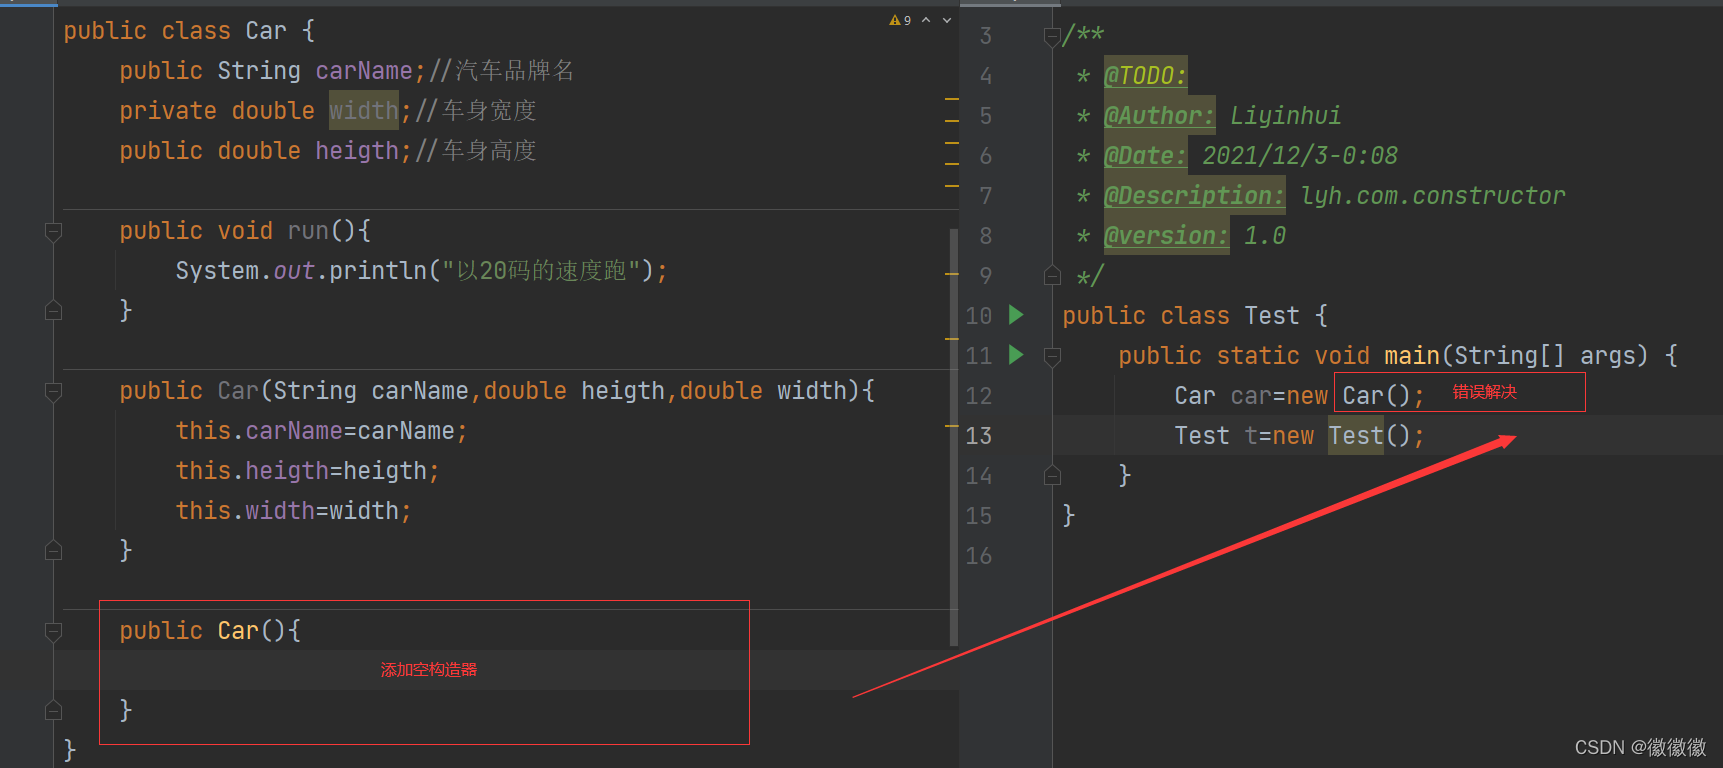Fold end marker of parameterized Car constructor
The image size is (1723, 768).
tap(54, 551)
